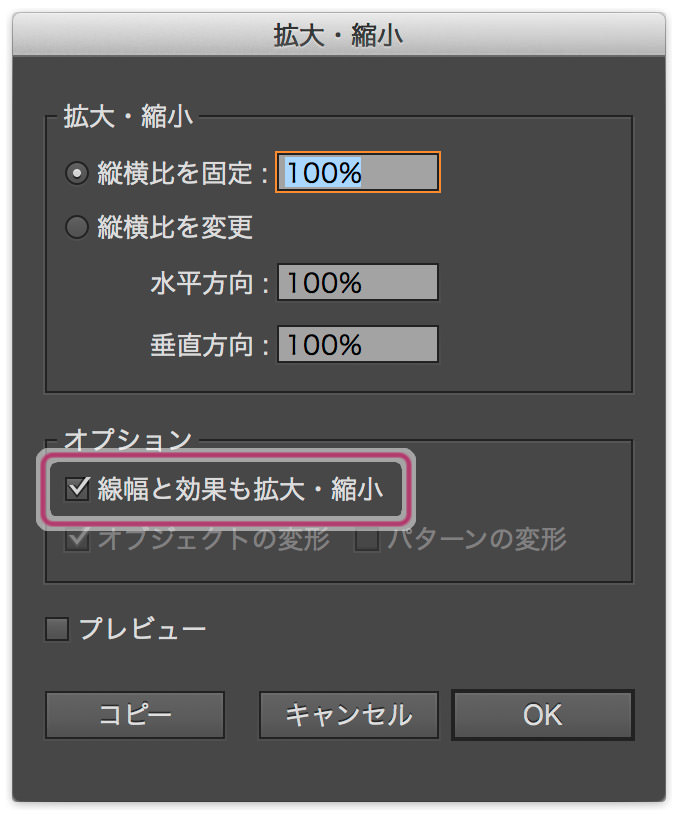Select the 縦横比を固定 radio button
The width and height of the screenshot is (678, 814).
77,173
